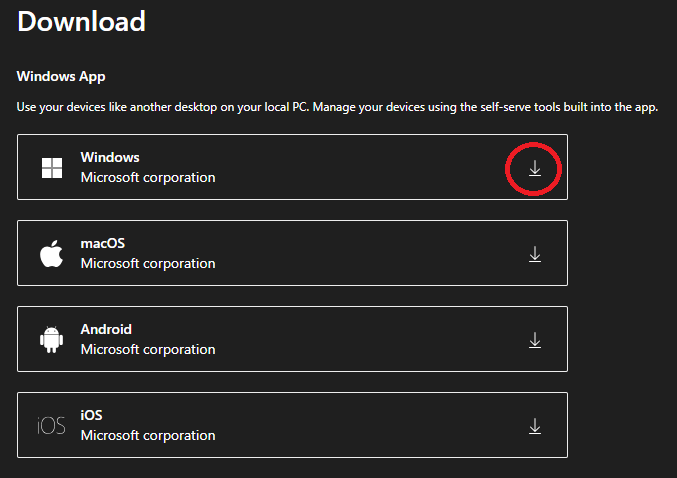Click Microsoft corporation under Windows
The image size is (677, 478).
point(148,177)
